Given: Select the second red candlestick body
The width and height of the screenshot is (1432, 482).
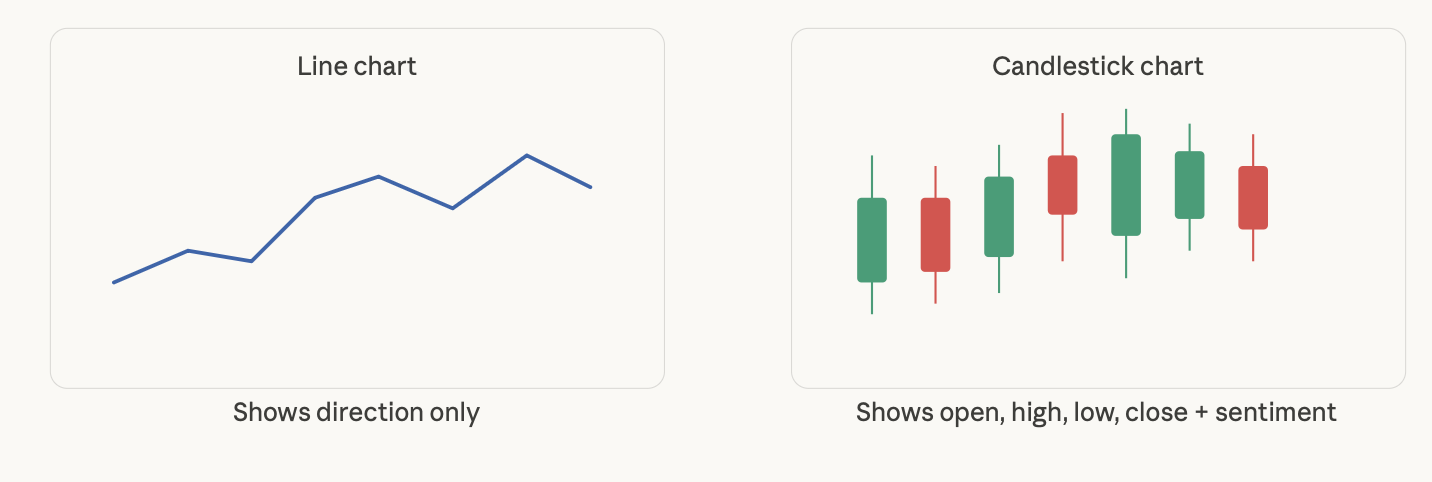Looking at the screenshot, I should coord(935,235).
